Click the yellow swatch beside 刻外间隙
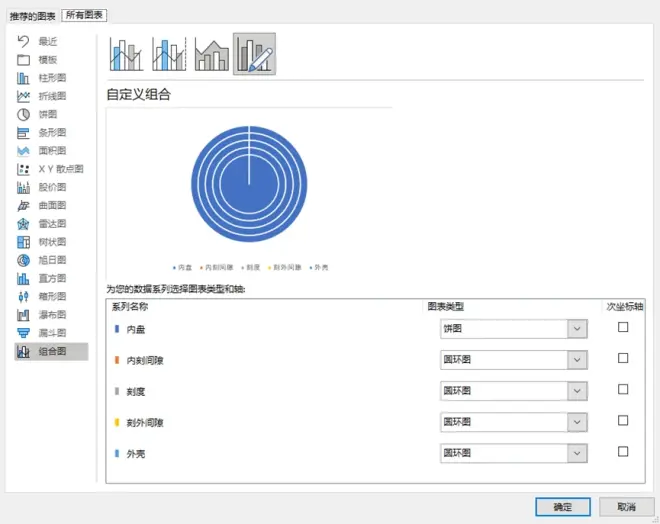The width and height of the screenshot is (660, 524). tap(117, 422)
